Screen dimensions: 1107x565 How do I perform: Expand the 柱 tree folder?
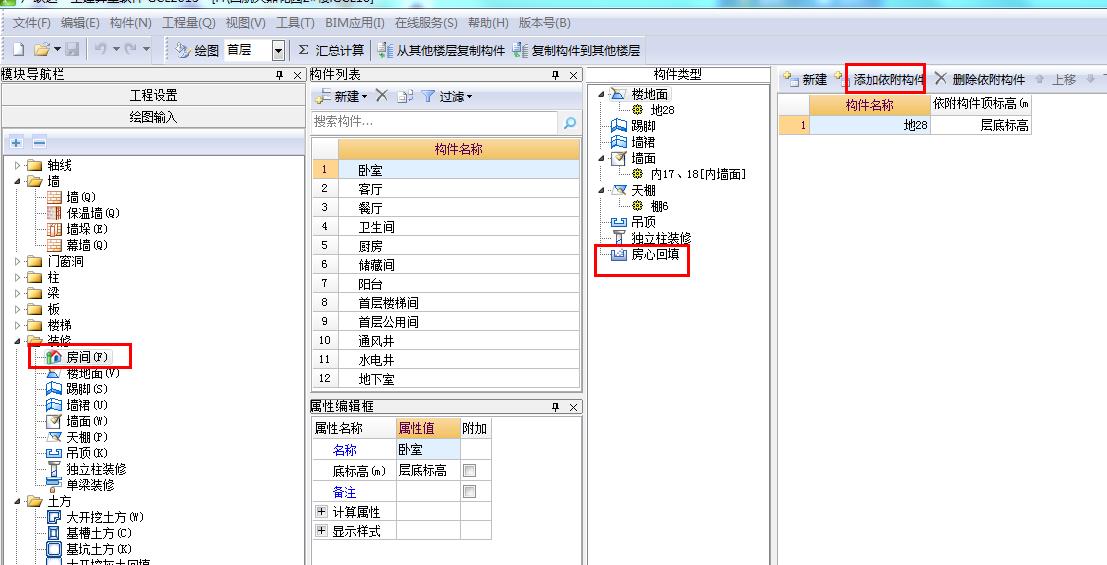click(18, 278)
